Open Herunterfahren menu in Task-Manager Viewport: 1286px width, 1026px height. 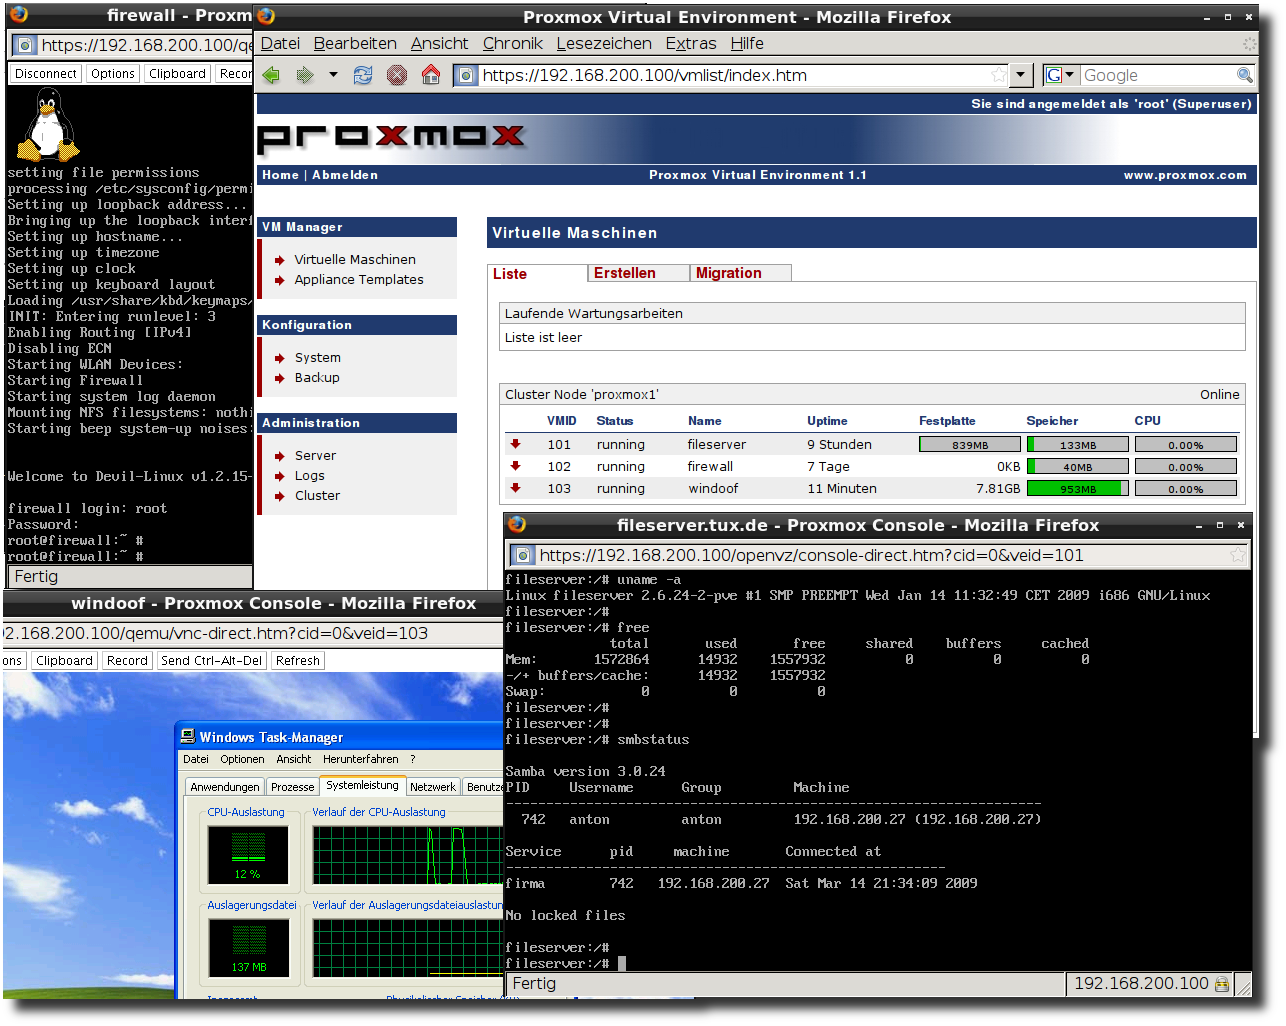[x=360, y=759]
